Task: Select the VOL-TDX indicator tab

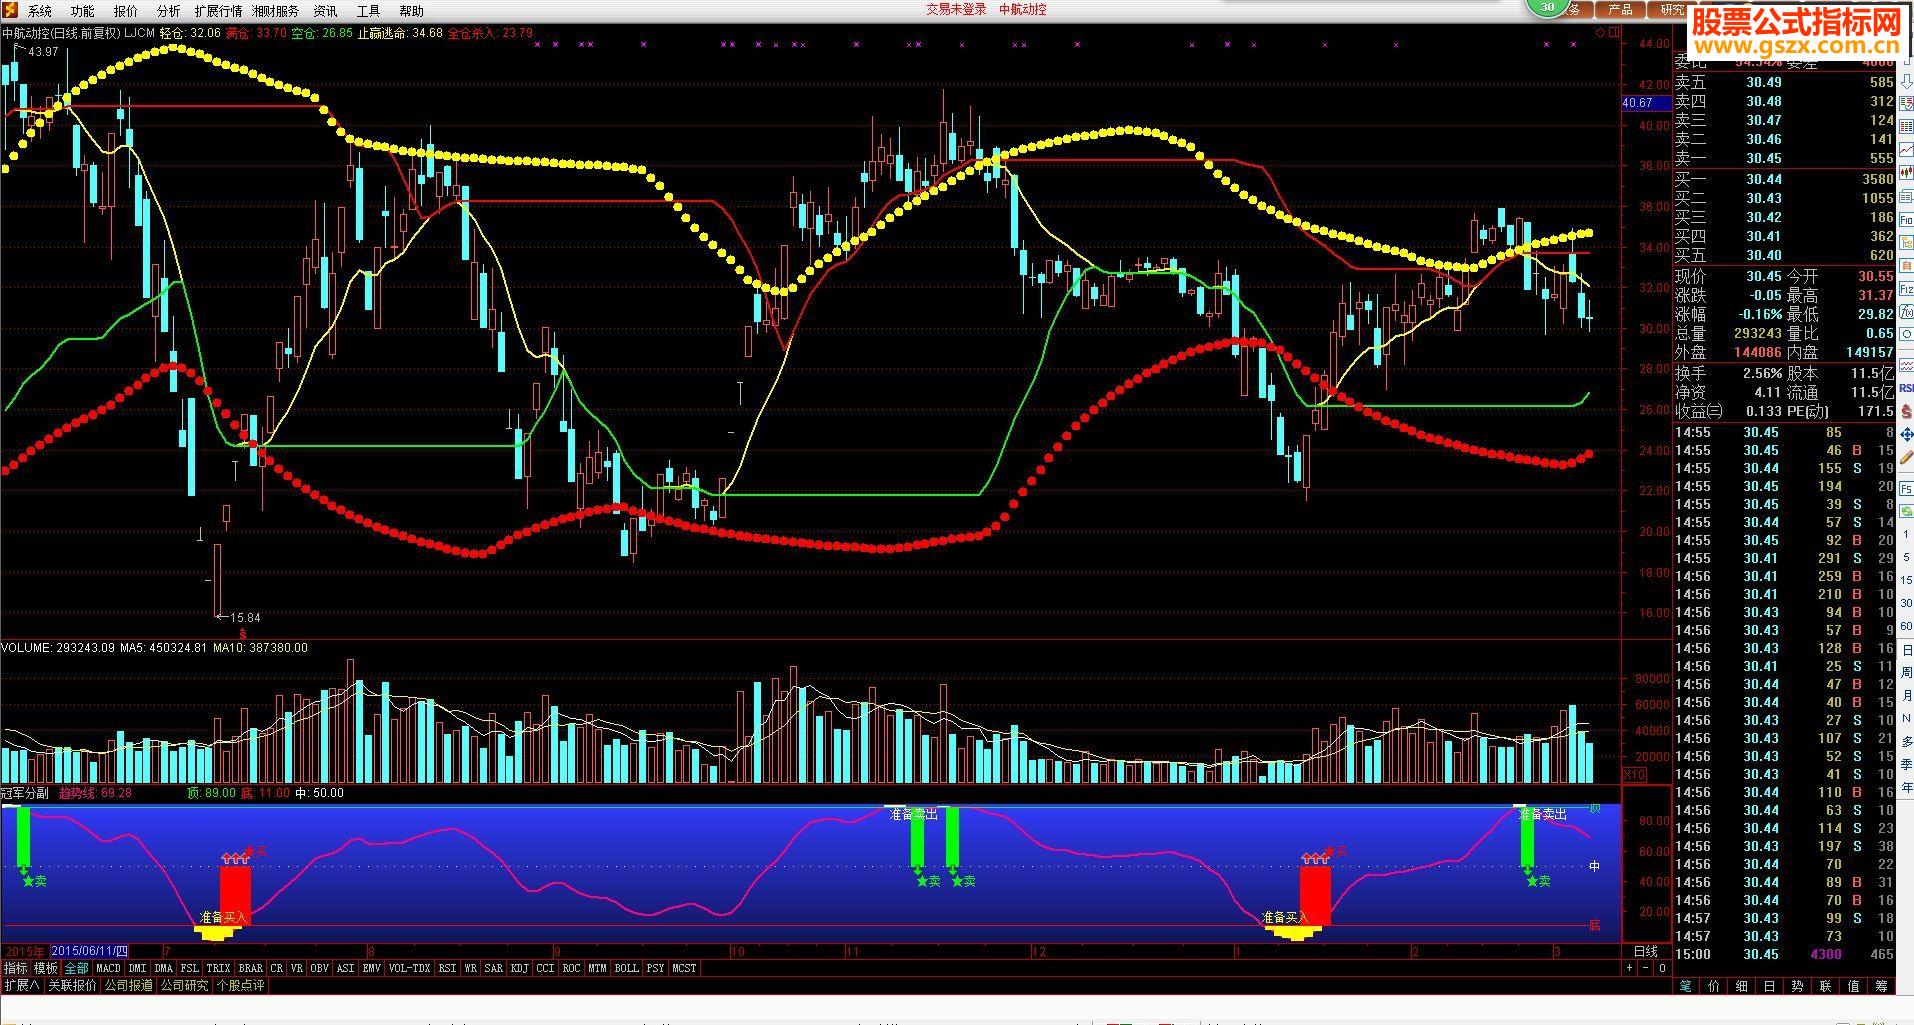Action: pos(409,968)
